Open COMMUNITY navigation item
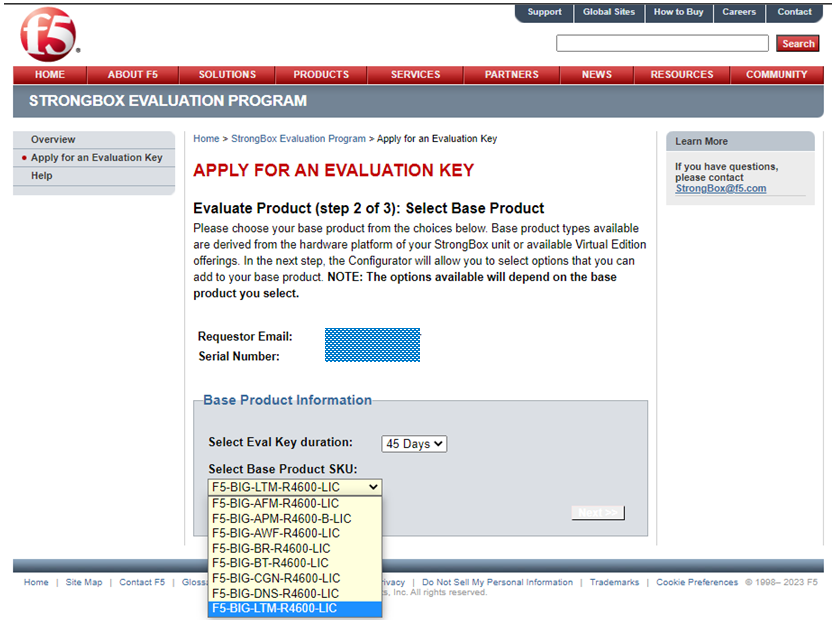Screen dimensions: 836x620 point(776,75)
